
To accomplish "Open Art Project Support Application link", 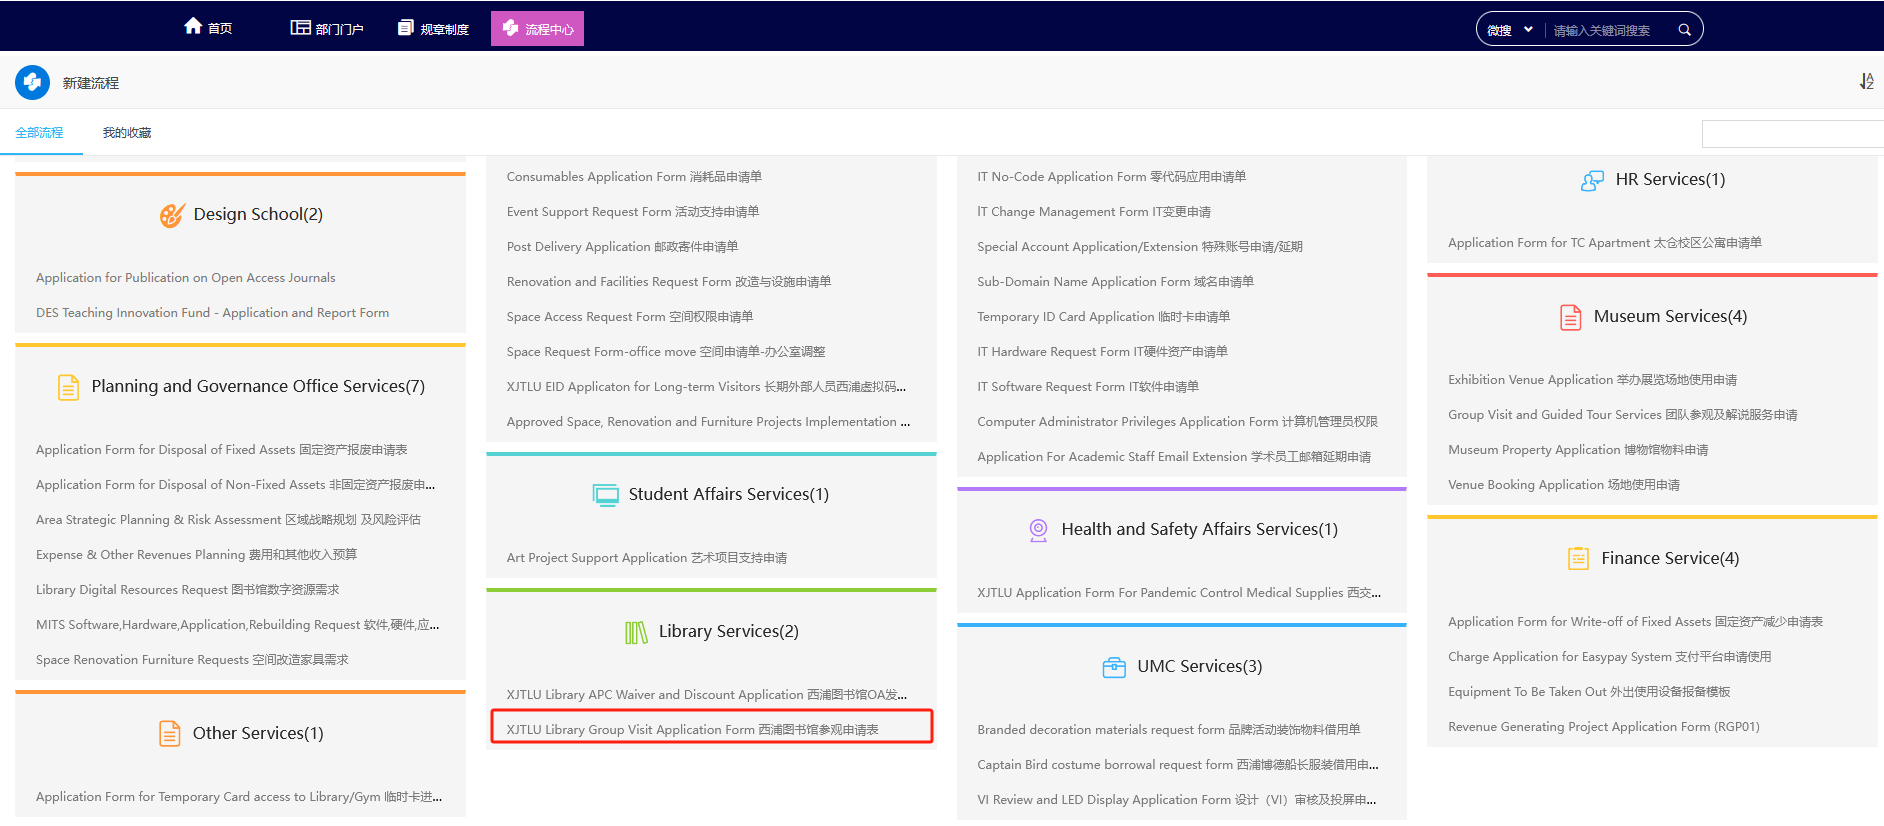I will click(x=646, y=558).
